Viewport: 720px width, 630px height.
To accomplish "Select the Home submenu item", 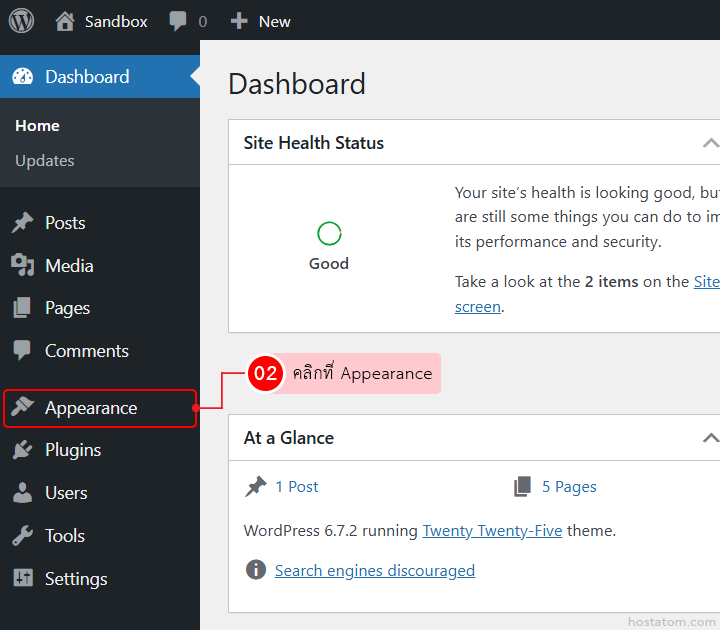I will pos(37,126).
